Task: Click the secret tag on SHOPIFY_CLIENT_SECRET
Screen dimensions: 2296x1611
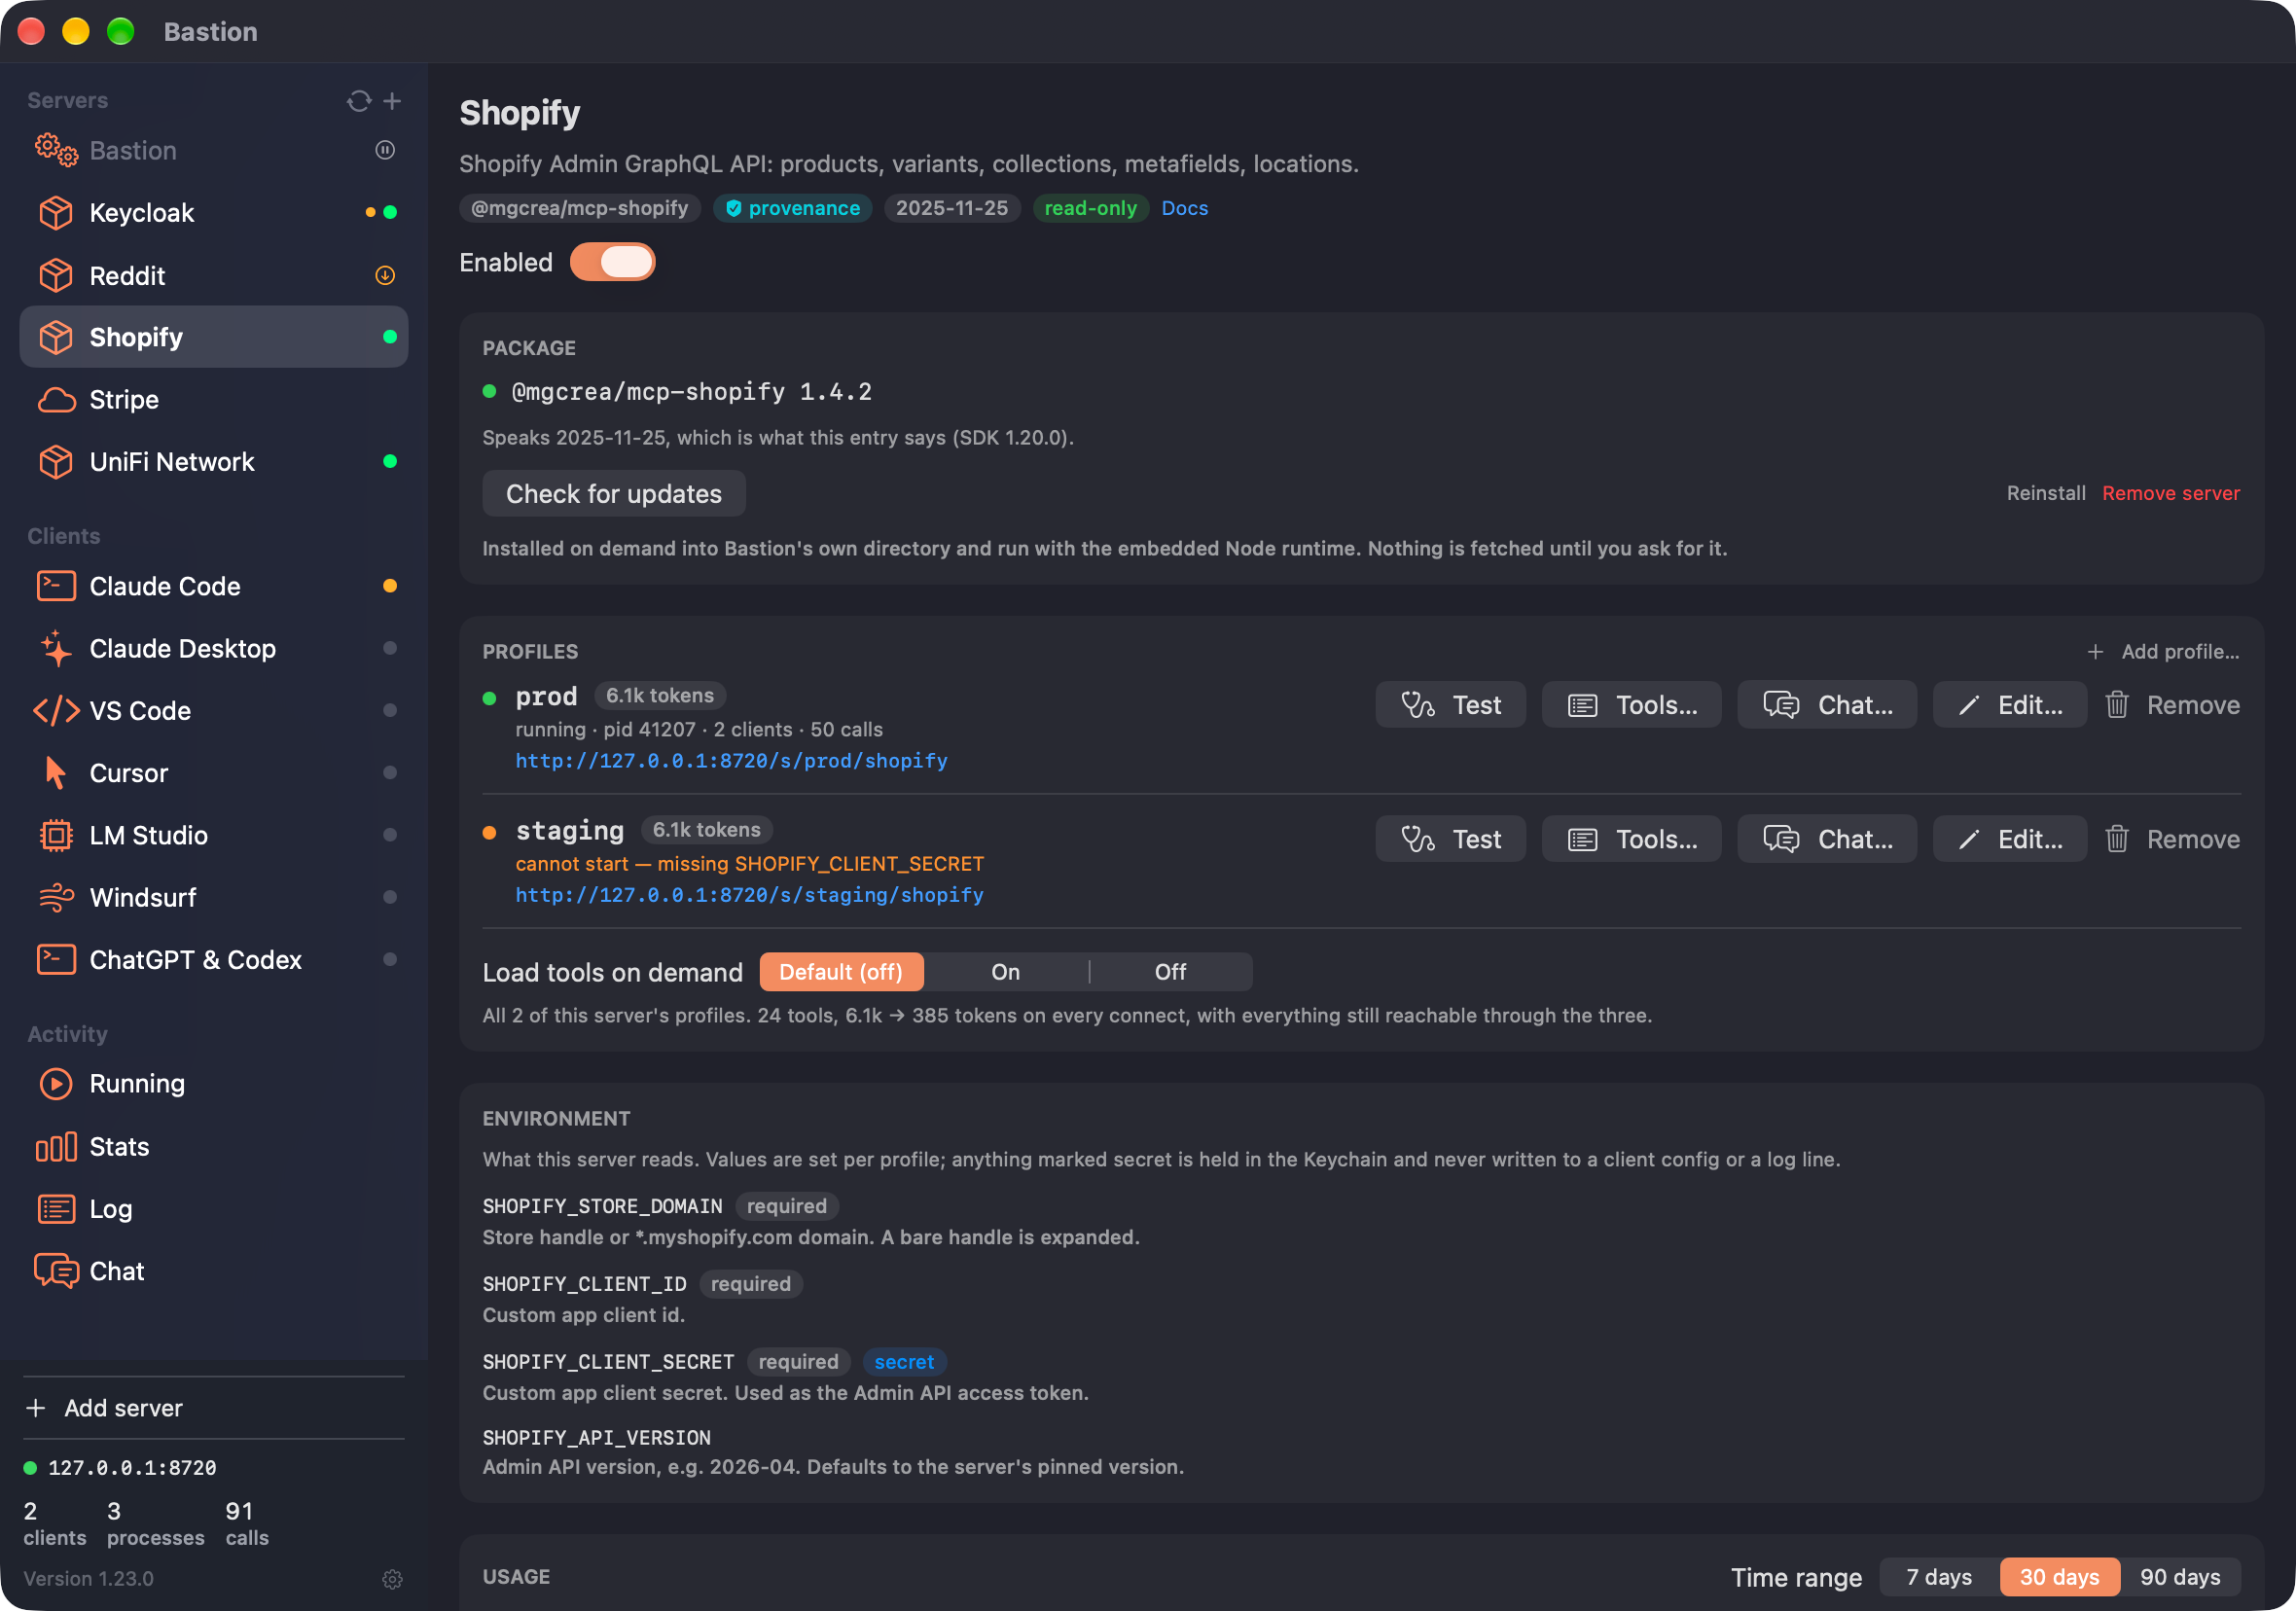Action: point(903,1362)
